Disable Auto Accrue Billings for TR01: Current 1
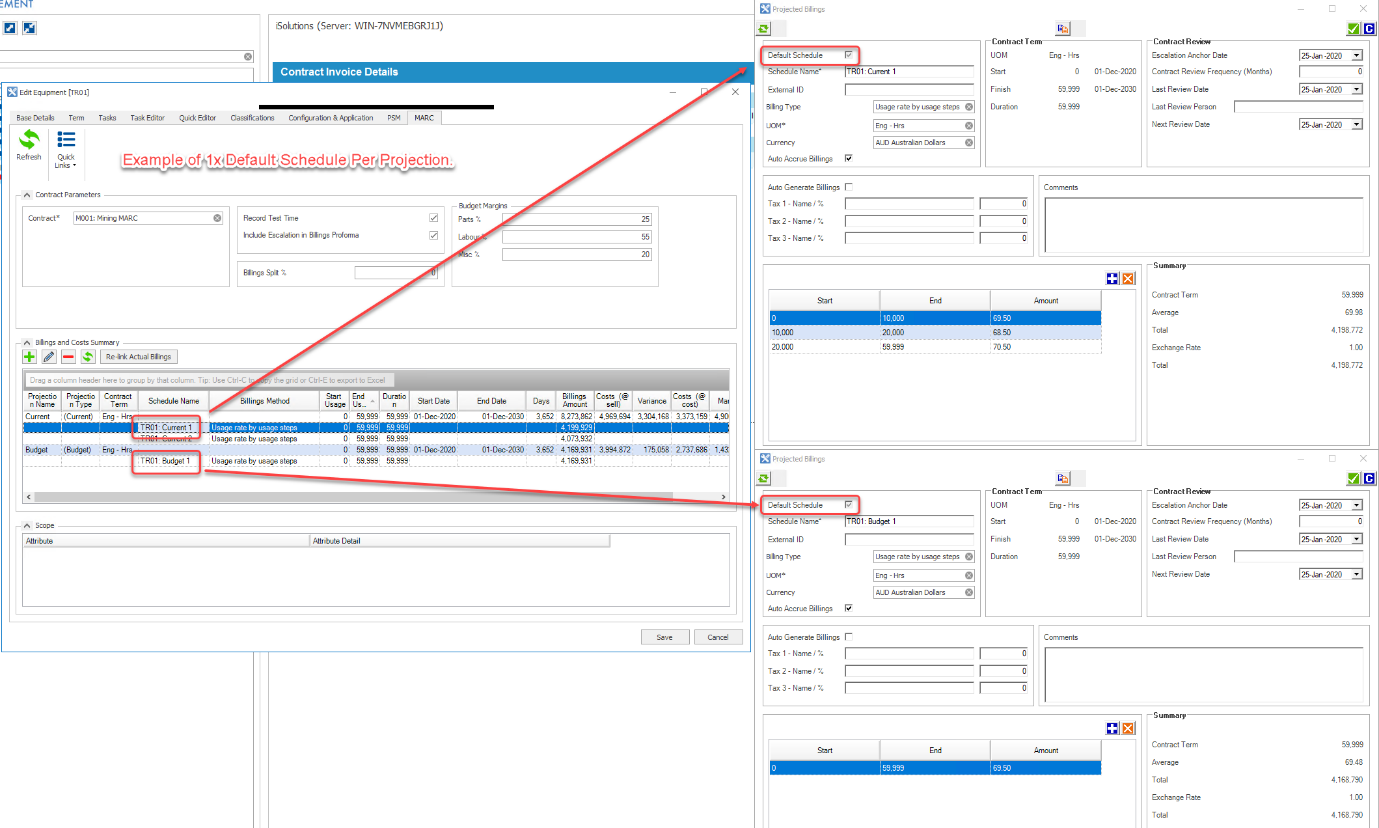Image resolution: width=1379 pixels, height=828 pixels. coord(846,157)
